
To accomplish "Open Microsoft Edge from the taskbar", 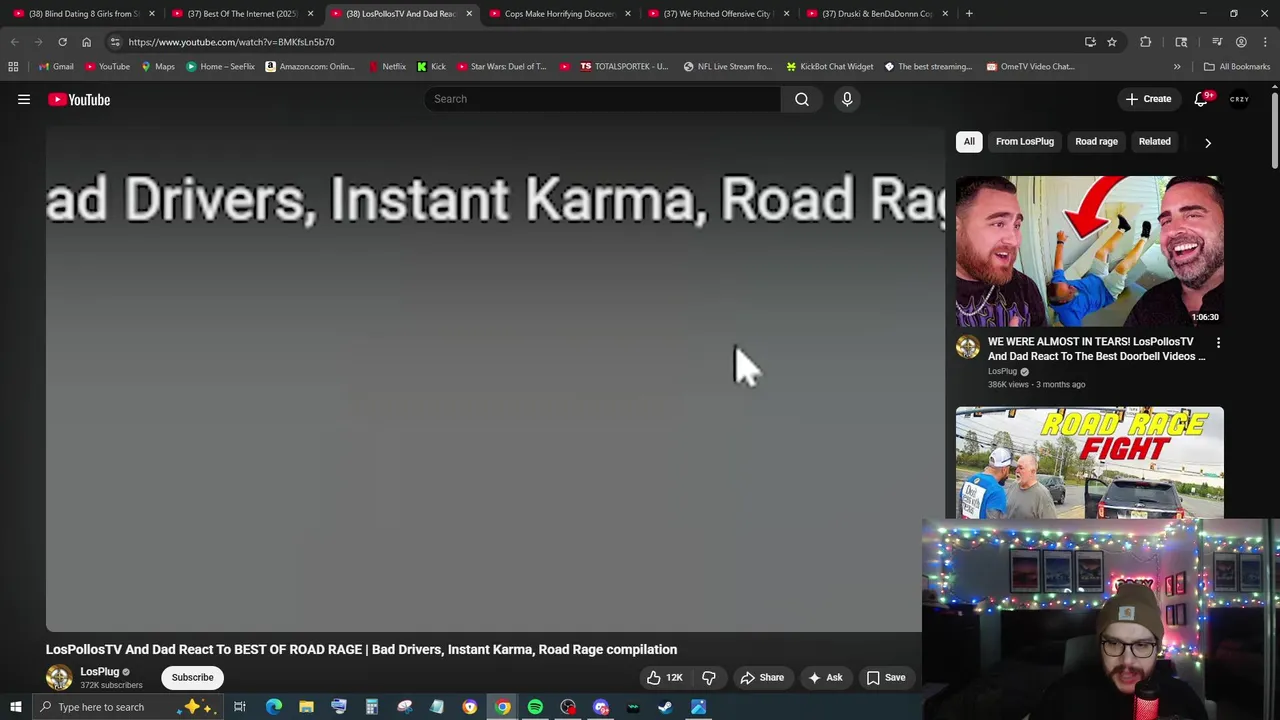I will [273, 707].
